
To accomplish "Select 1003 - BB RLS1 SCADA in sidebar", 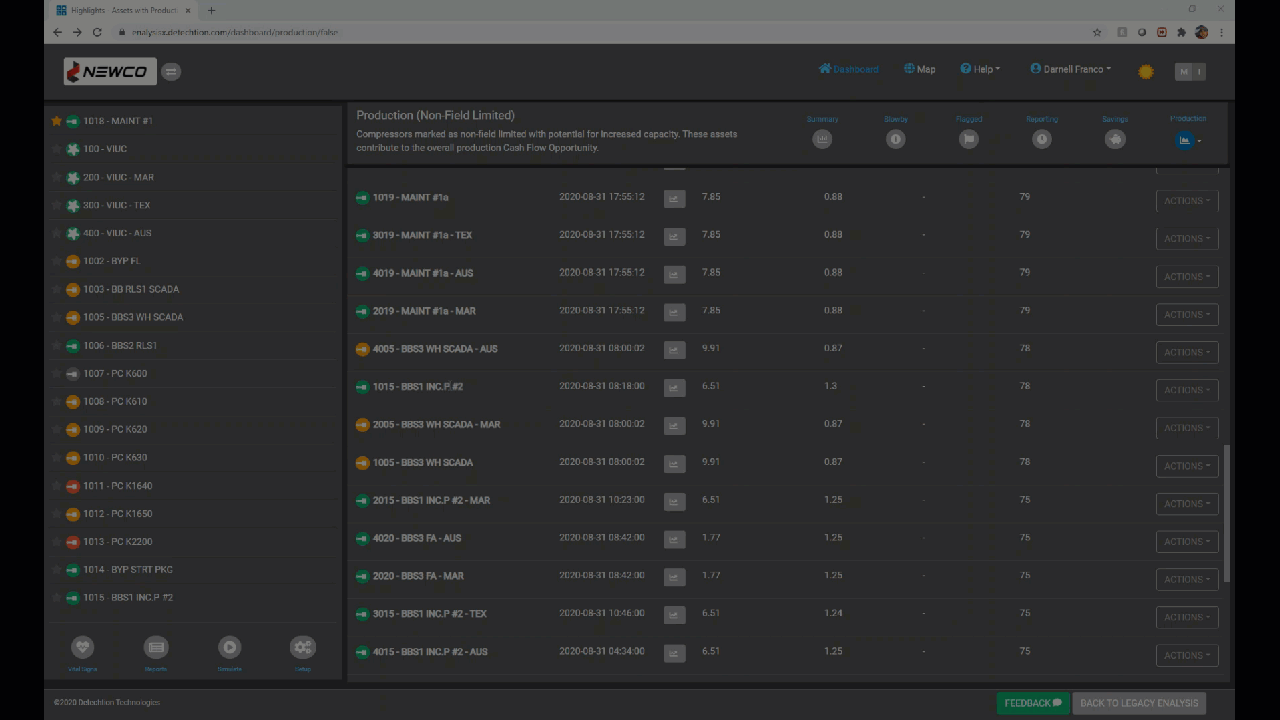I will pyautogui.click(x=131, y=289).
